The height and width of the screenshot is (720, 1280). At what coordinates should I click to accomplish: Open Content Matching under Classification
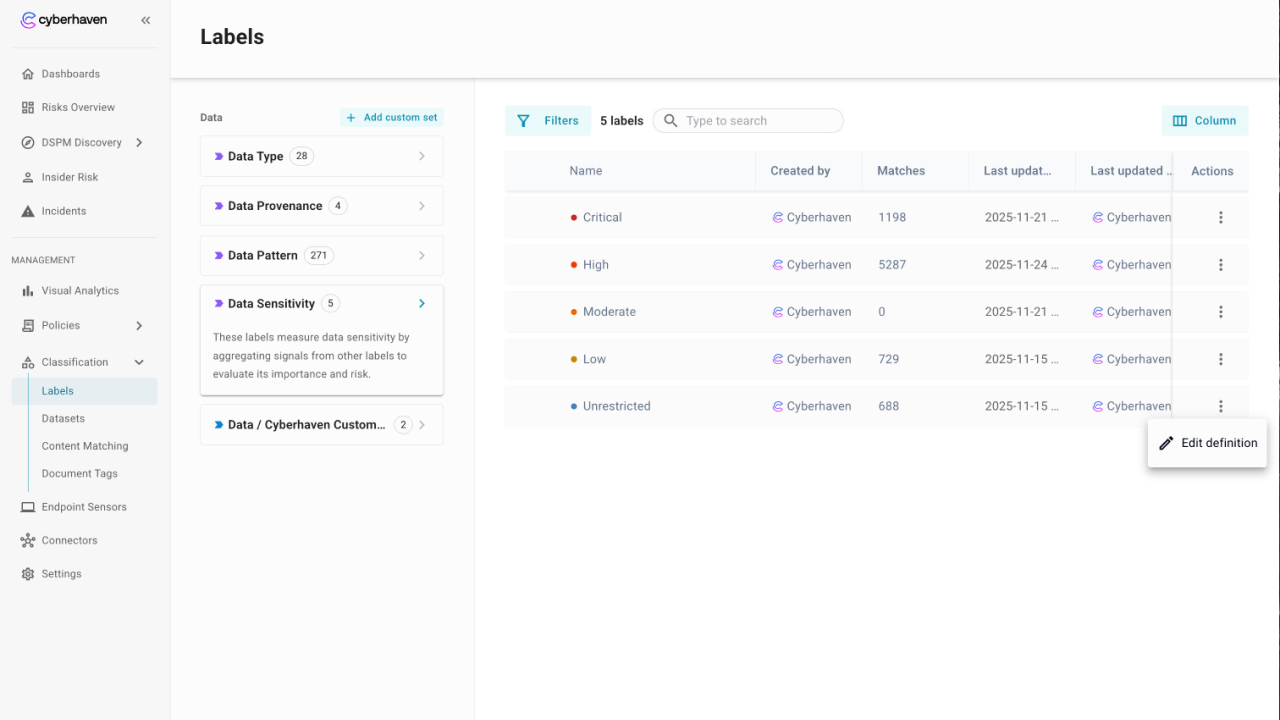(x=84, y=446)
